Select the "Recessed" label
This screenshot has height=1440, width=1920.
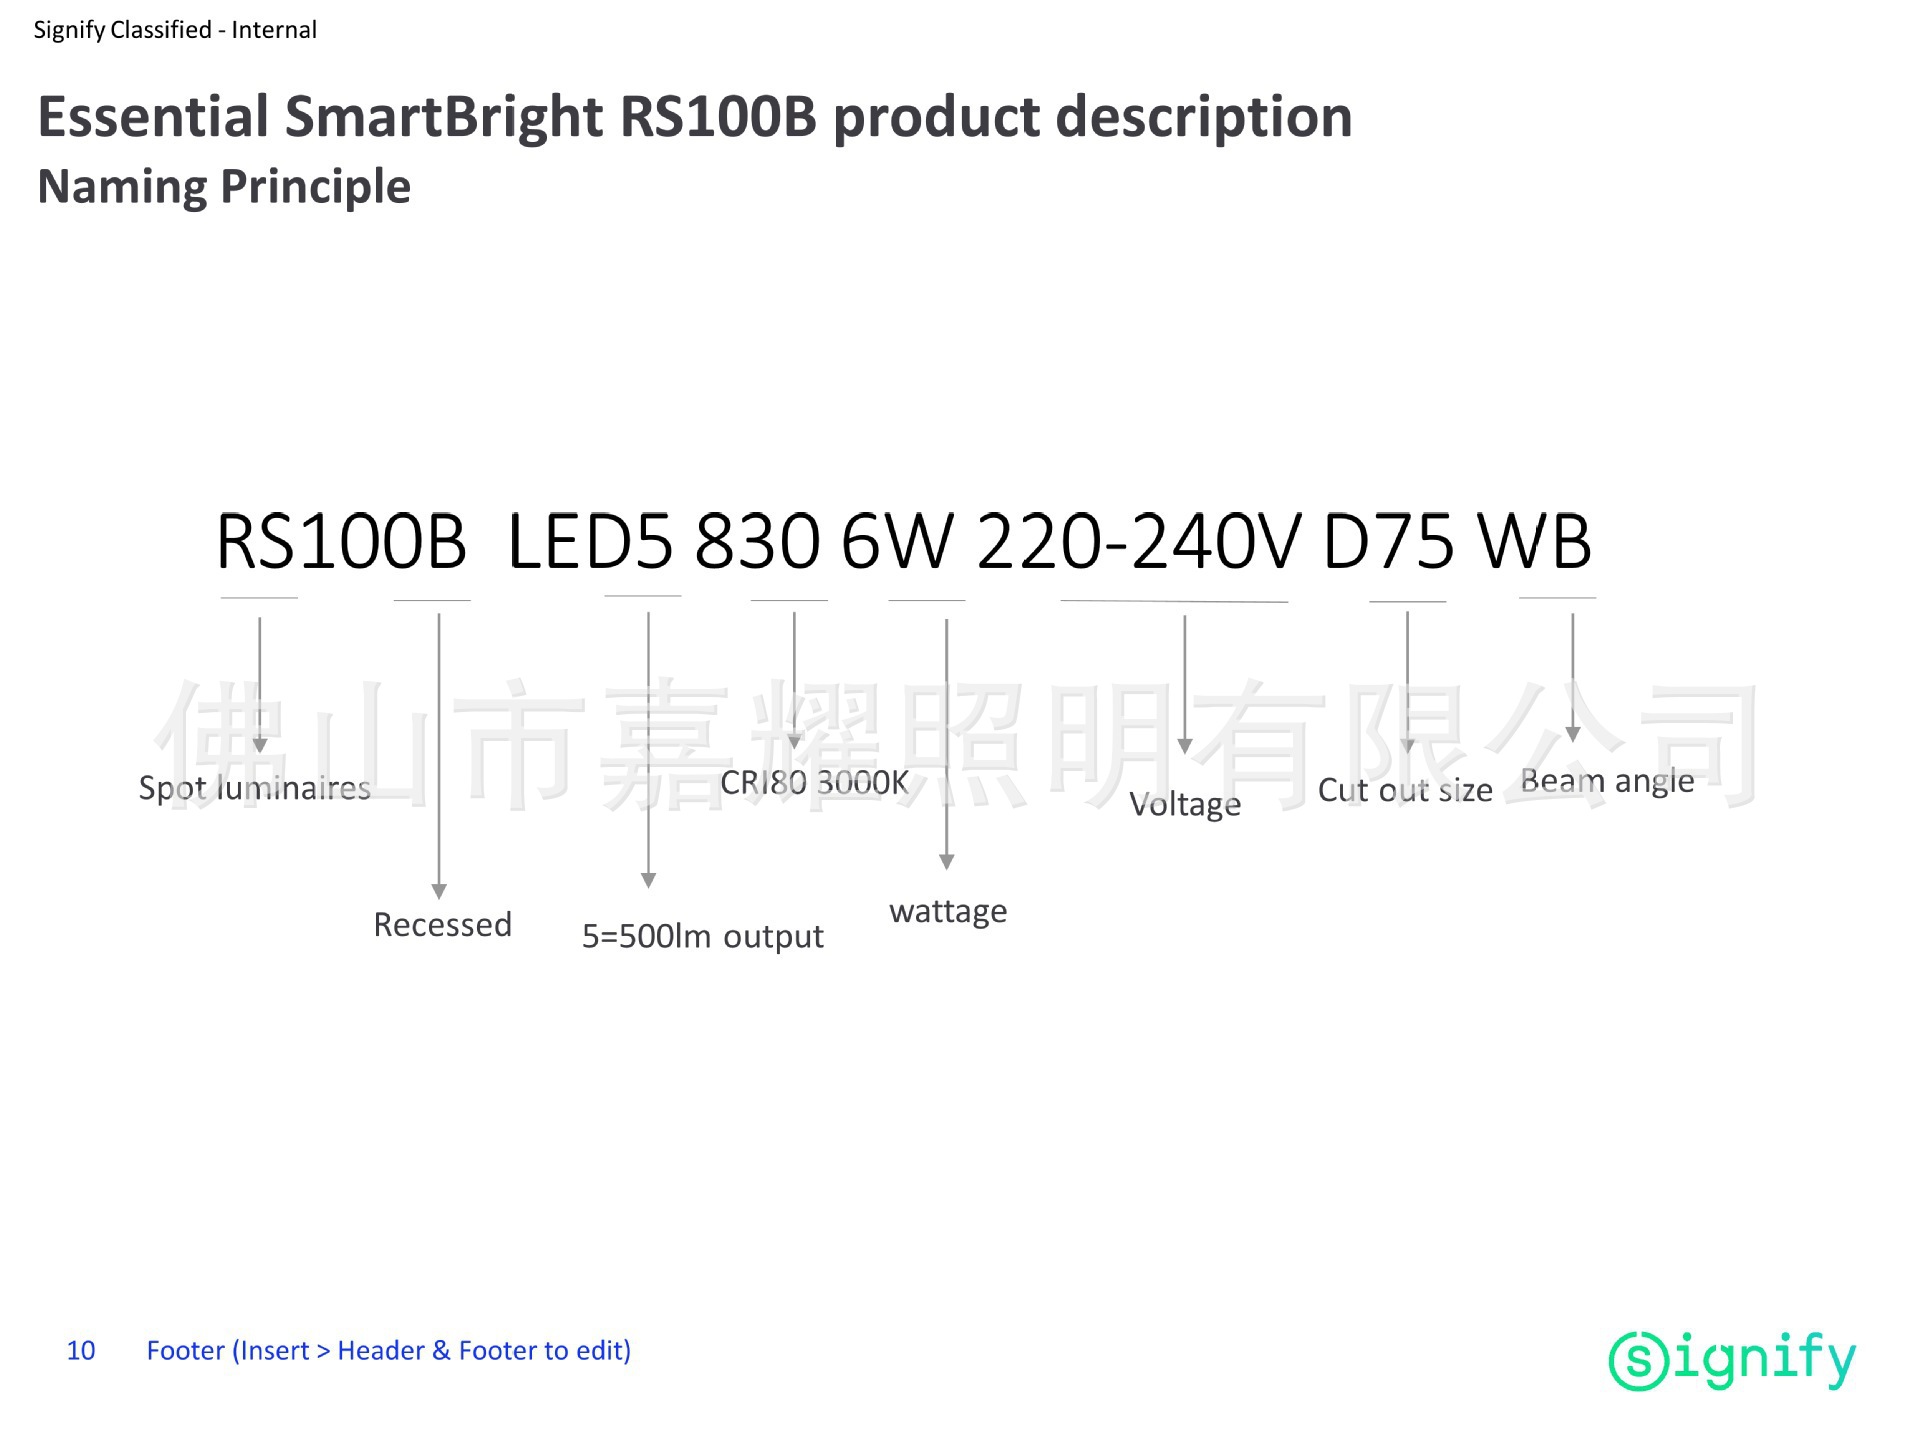[442, 925]
